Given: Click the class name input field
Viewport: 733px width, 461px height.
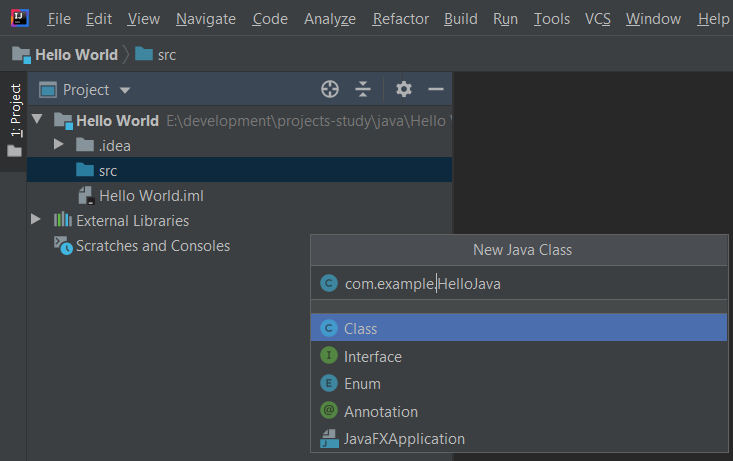Looking at the screenshot, I should (519, 283).
